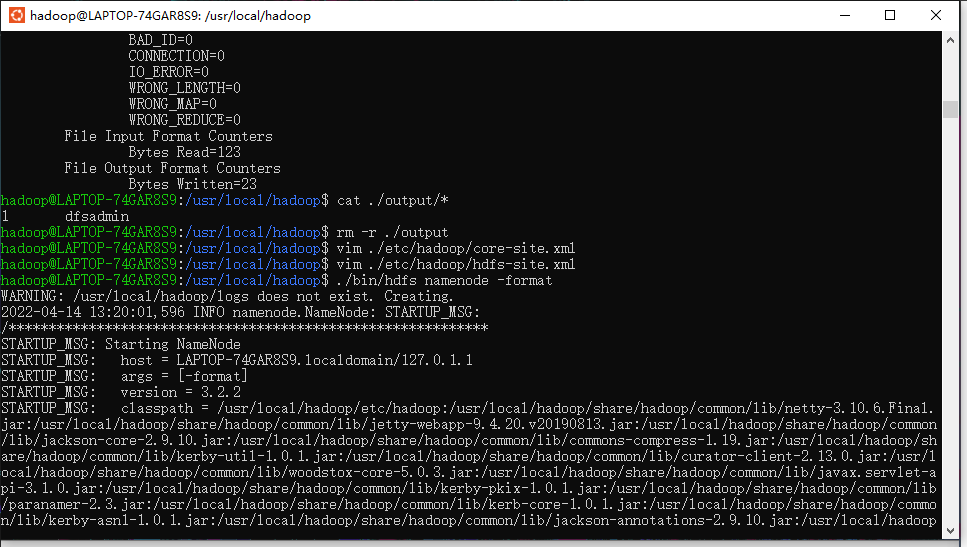Click the 'args = [-format]' line
Viewport: 967px width, 547px height.
pos(184,376)
